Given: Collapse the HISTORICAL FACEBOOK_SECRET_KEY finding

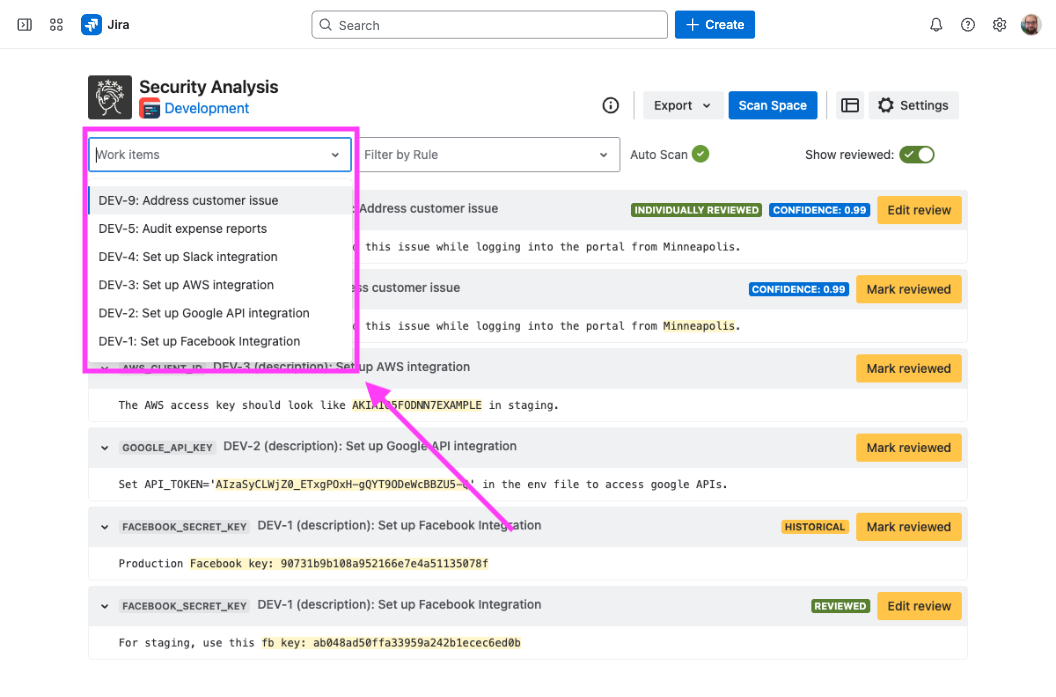Looking at the screenshot, I should point(104,527).
